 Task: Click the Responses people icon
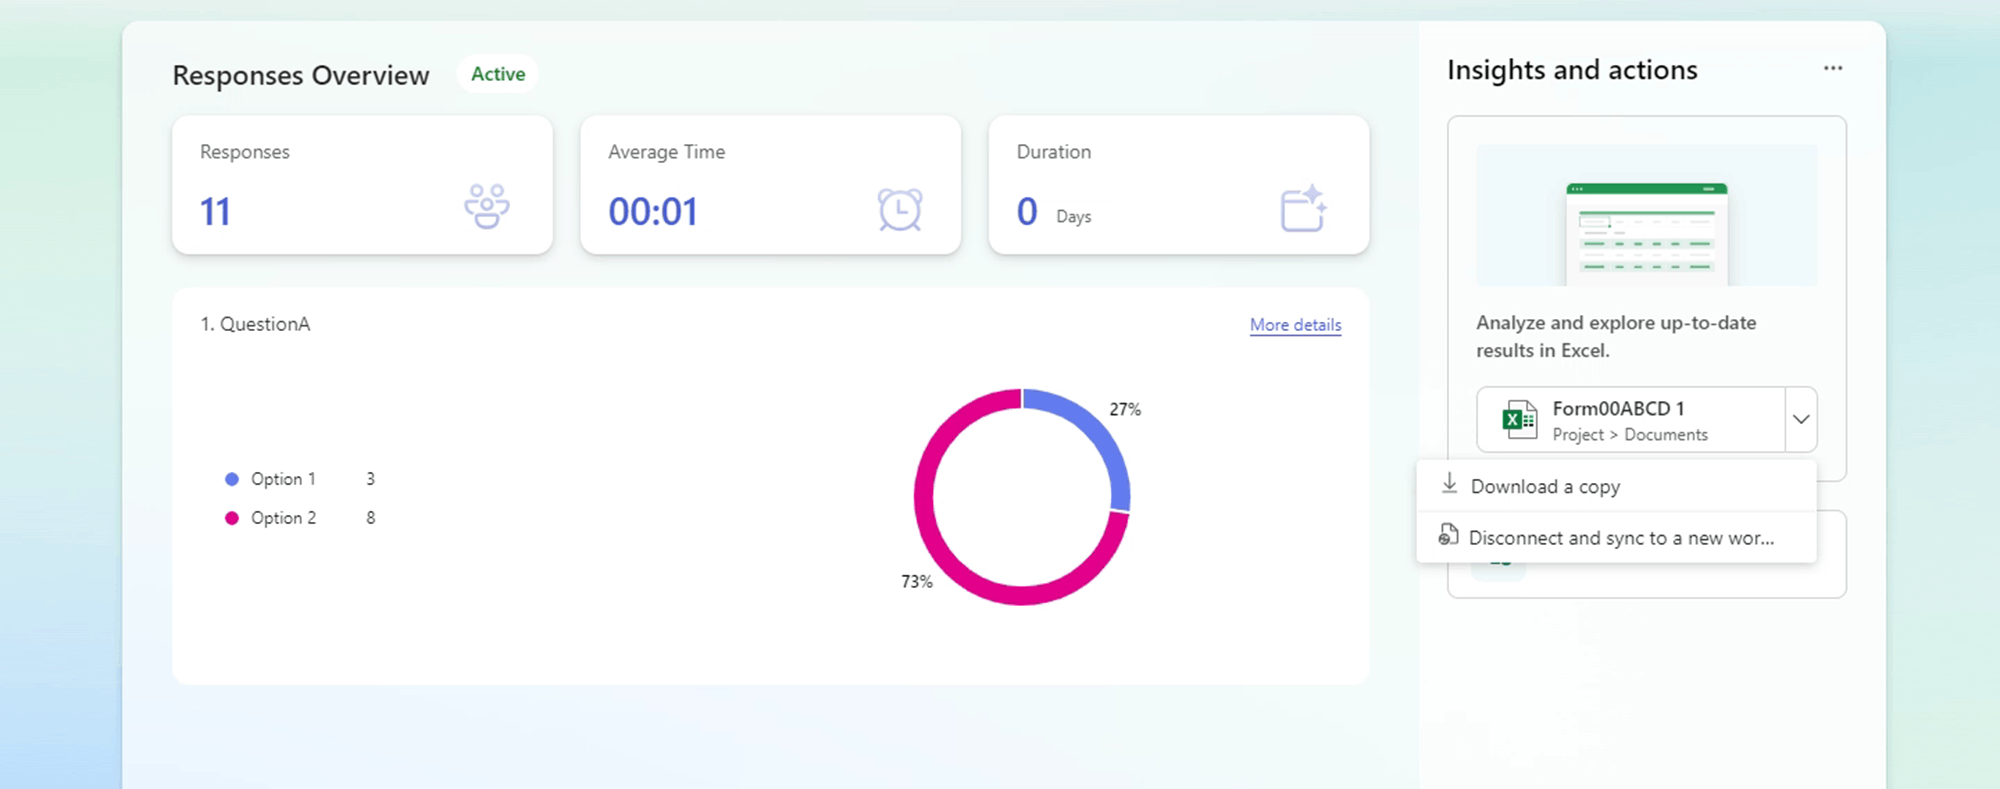tap(487, 207)
